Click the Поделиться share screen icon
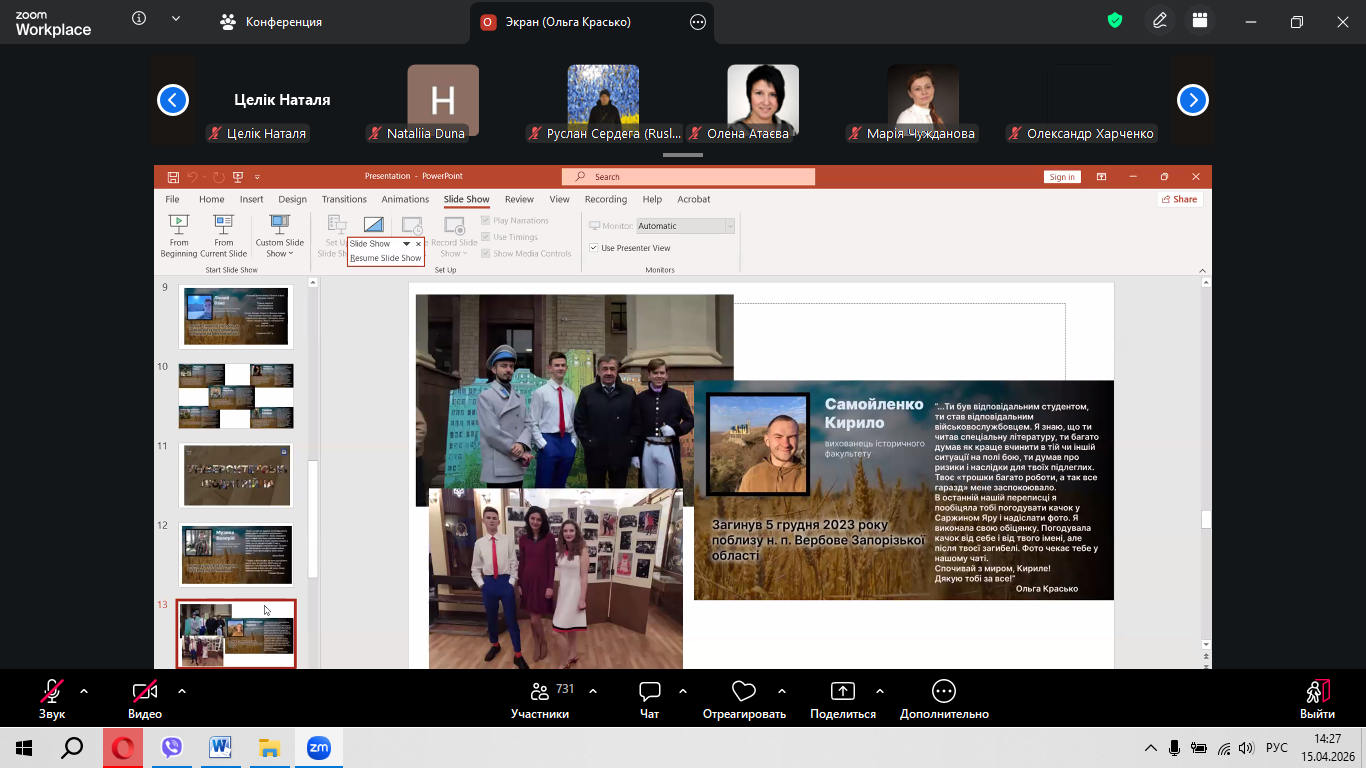Viewport: 1366px width, 768px height. pyautogui.click(x=843, y=692)
